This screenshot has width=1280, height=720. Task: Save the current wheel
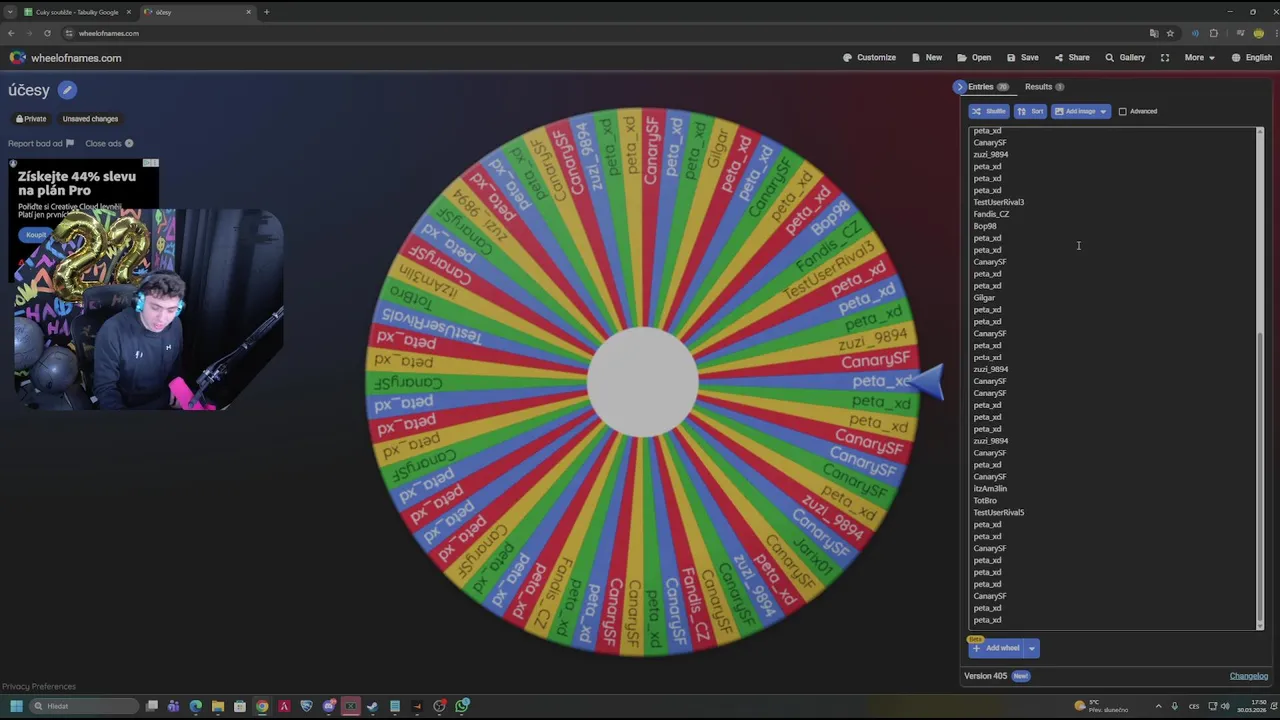(1022, 58)
